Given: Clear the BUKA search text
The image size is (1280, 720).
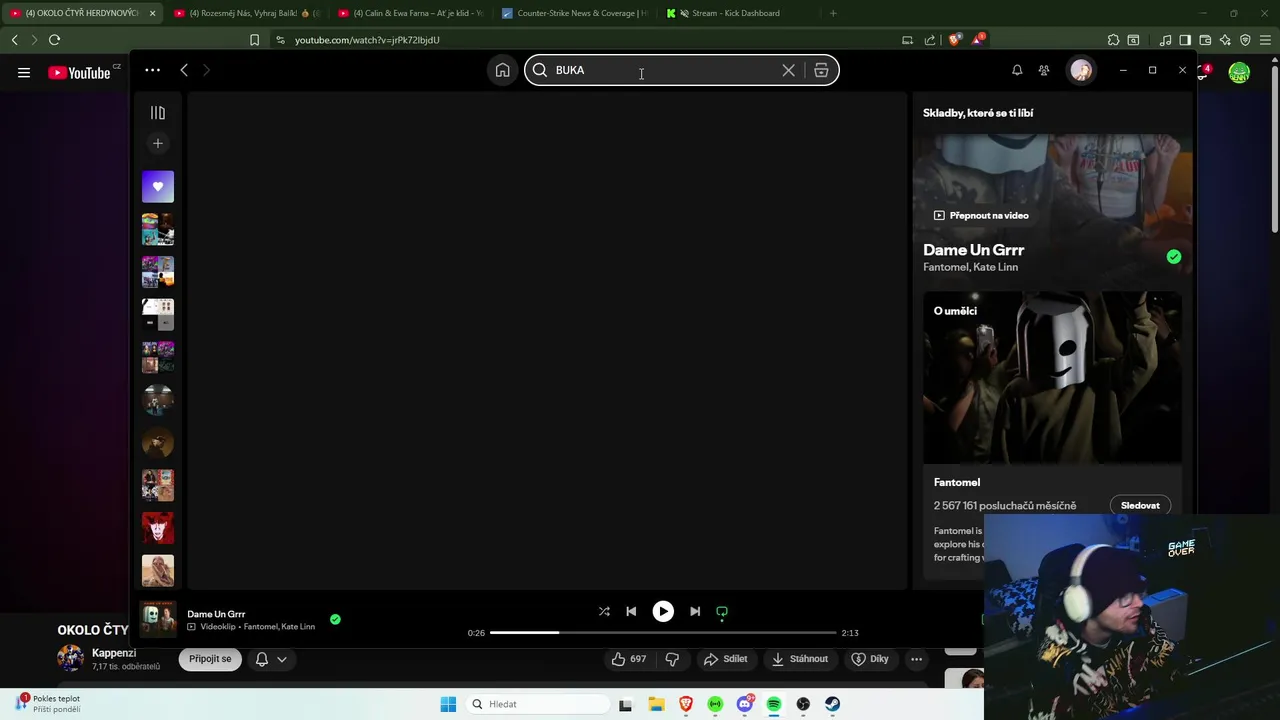Looking at the screenshot, I should pyautogui.click(x=788, y=70).
